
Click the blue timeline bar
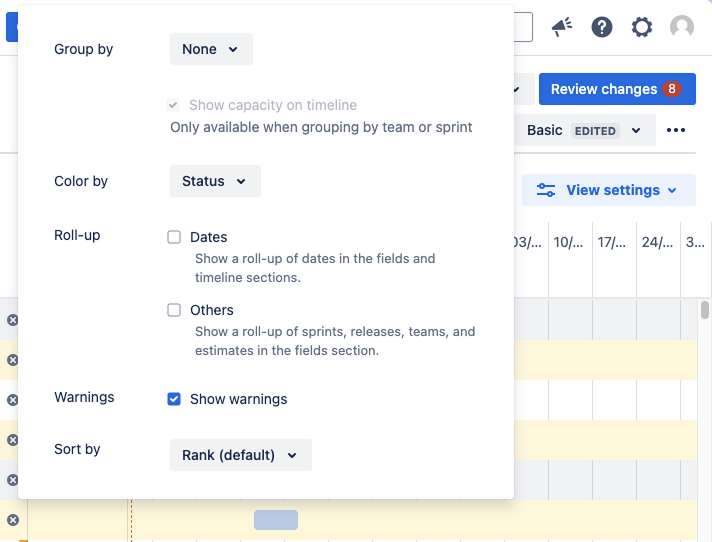click(x=276, y=520)
